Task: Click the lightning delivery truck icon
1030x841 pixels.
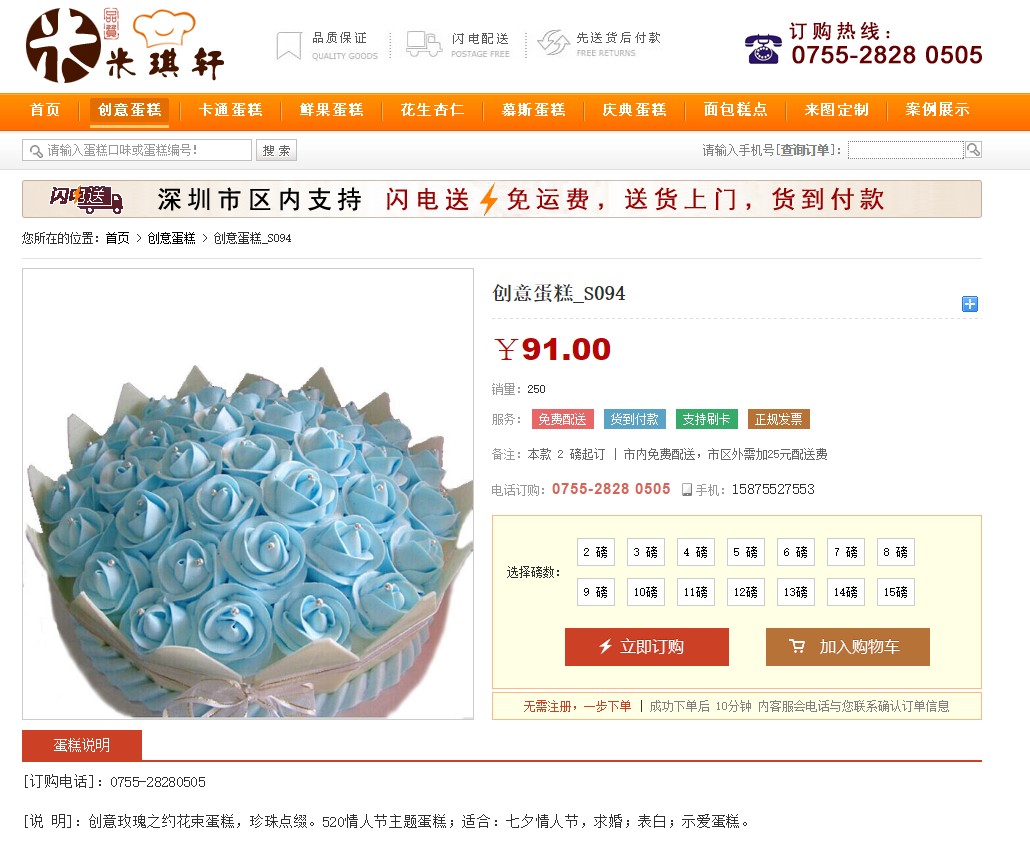Action: click(x=424, y=44)
